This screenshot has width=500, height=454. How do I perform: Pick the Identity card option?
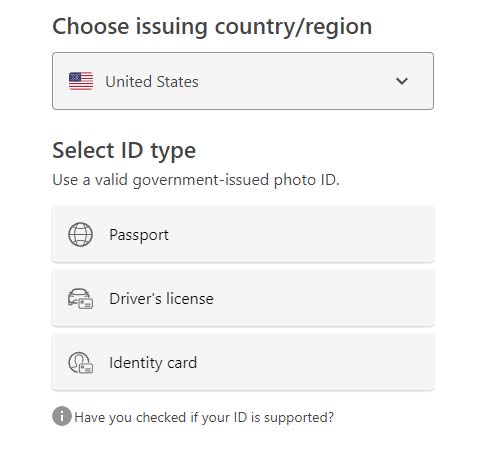pyautogui.click(x=243, y=363)
